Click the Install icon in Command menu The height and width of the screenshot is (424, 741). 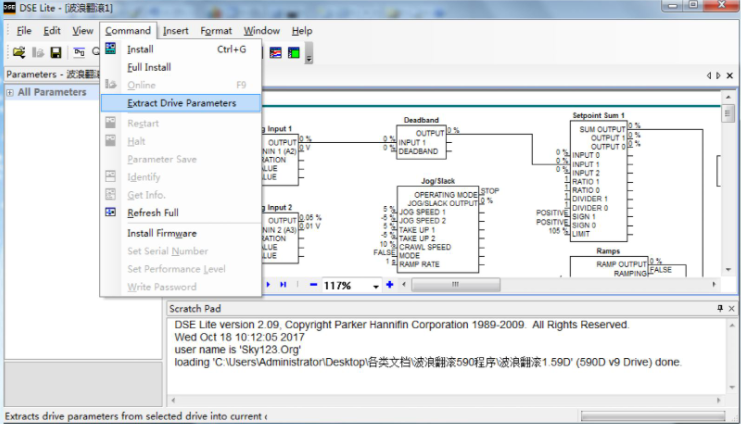(x=111, y=49)
